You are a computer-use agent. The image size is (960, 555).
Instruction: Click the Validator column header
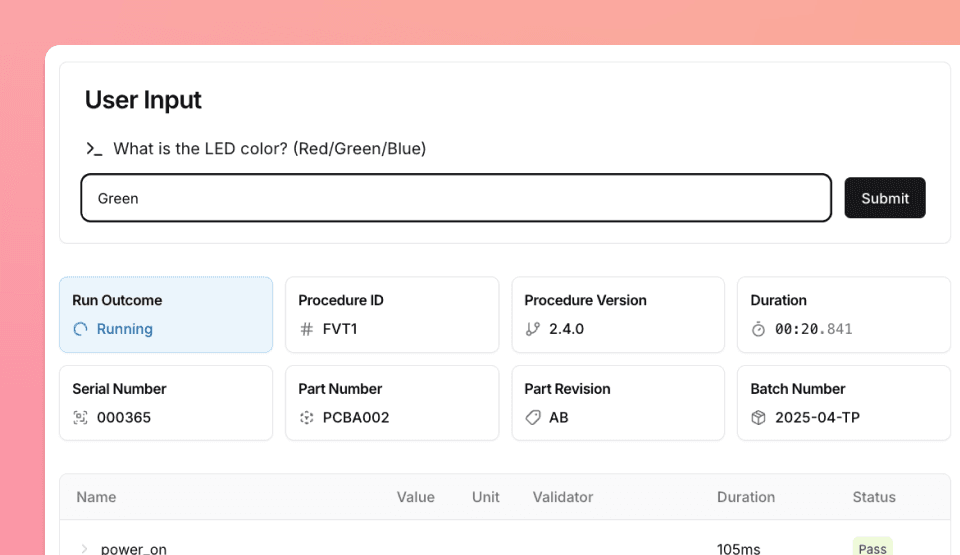[x=563, y=497]
